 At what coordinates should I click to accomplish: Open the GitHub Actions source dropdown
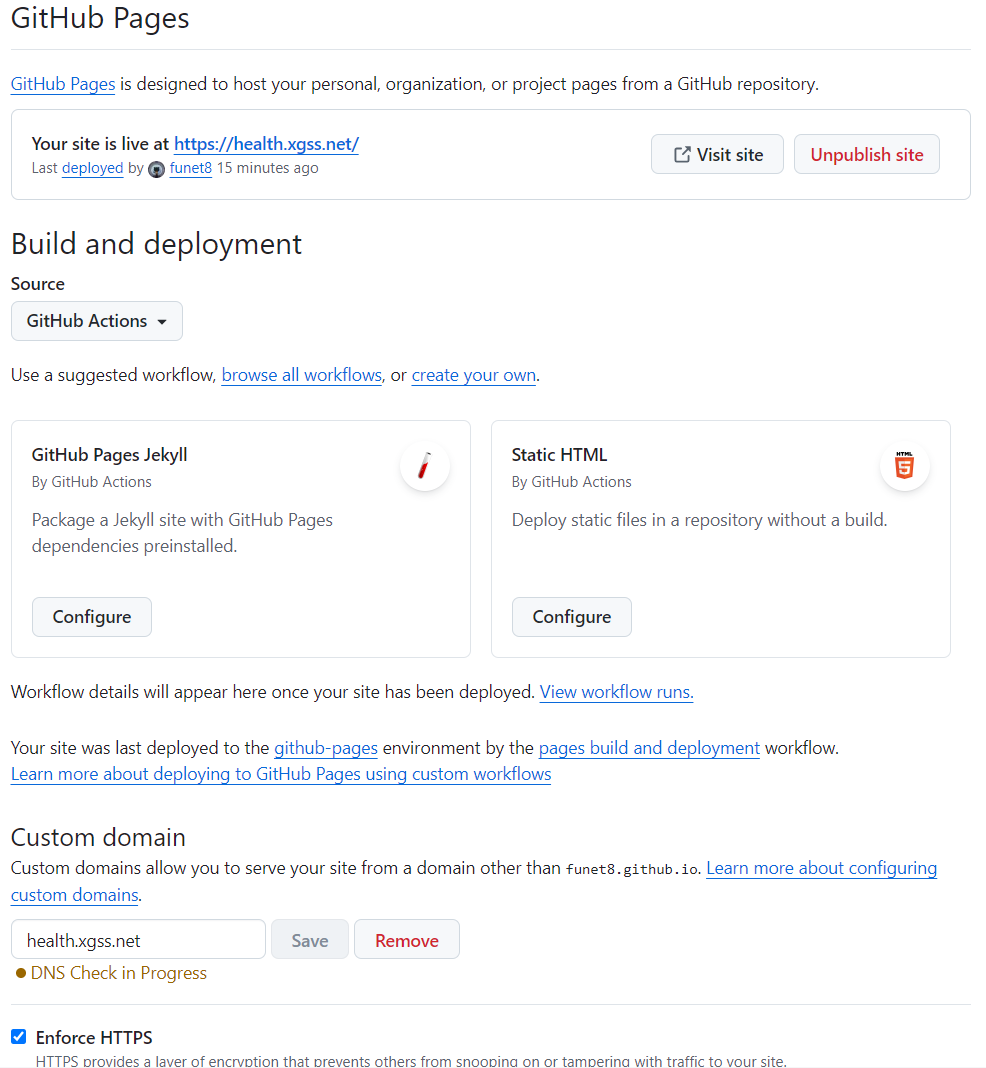point(97,321)
